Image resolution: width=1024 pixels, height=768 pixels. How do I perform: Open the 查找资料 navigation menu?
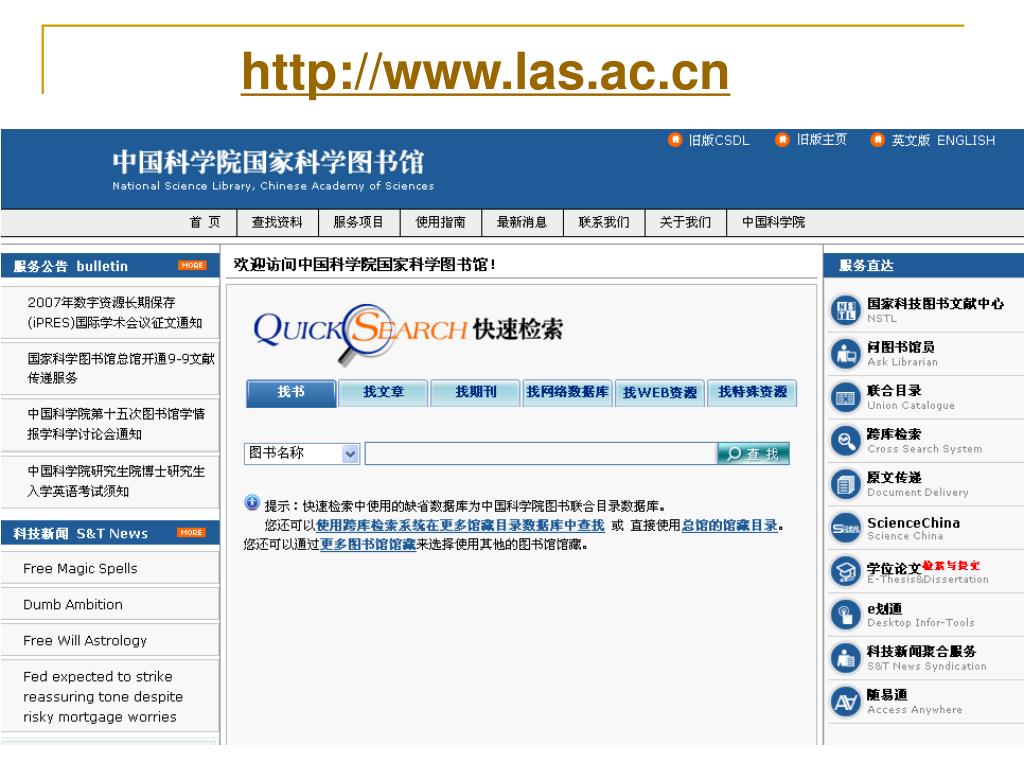(x=277, y=222)
